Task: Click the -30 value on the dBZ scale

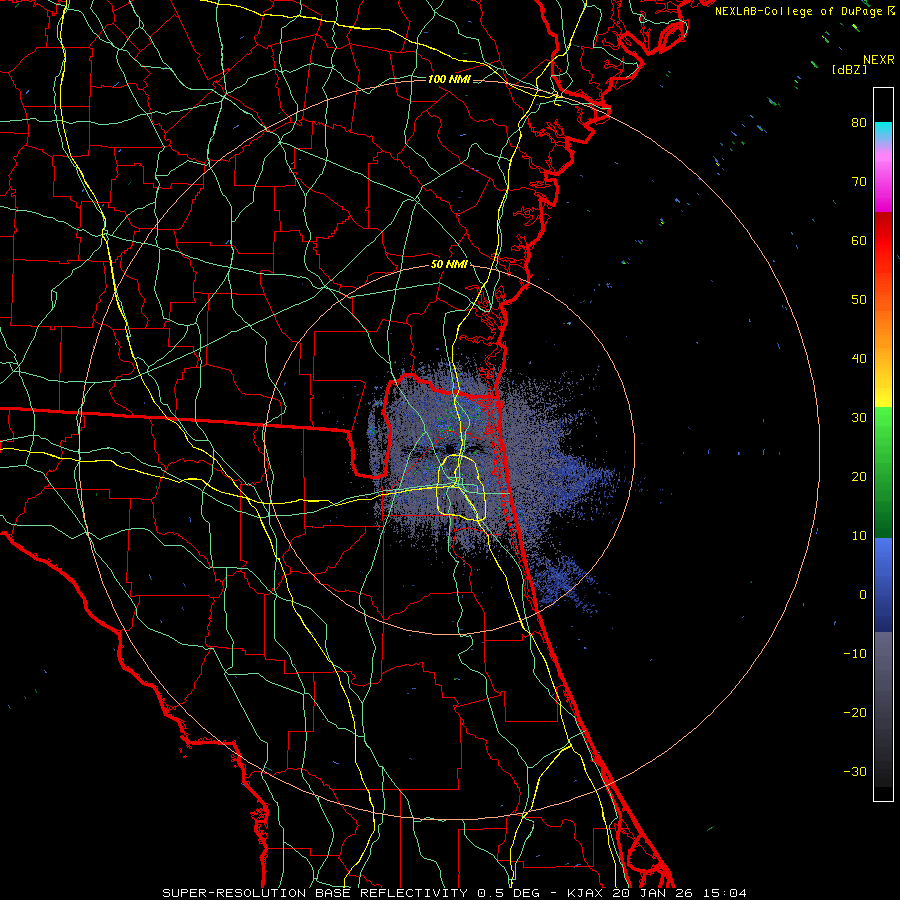Action: 855,771
